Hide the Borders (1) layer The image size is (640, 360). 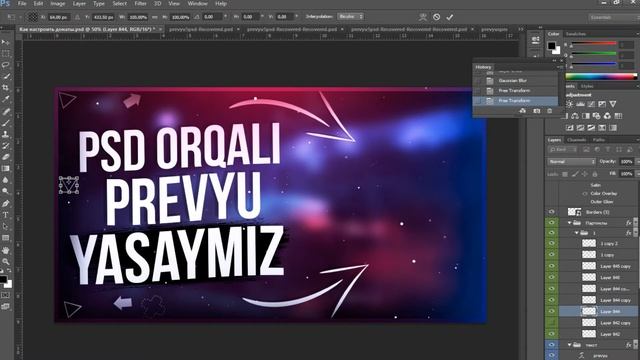(551, 212)
